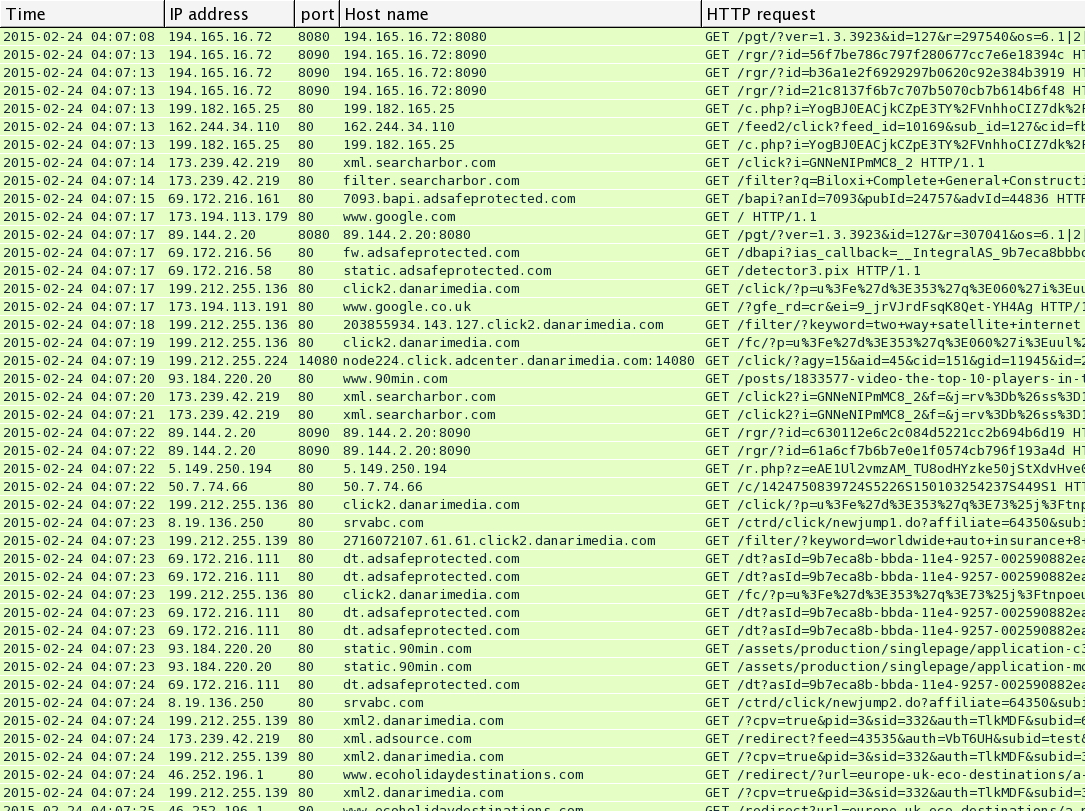Select the /r.php?z=eAE1Ul2vmzAM request
1085x811 pixels.
895,468
